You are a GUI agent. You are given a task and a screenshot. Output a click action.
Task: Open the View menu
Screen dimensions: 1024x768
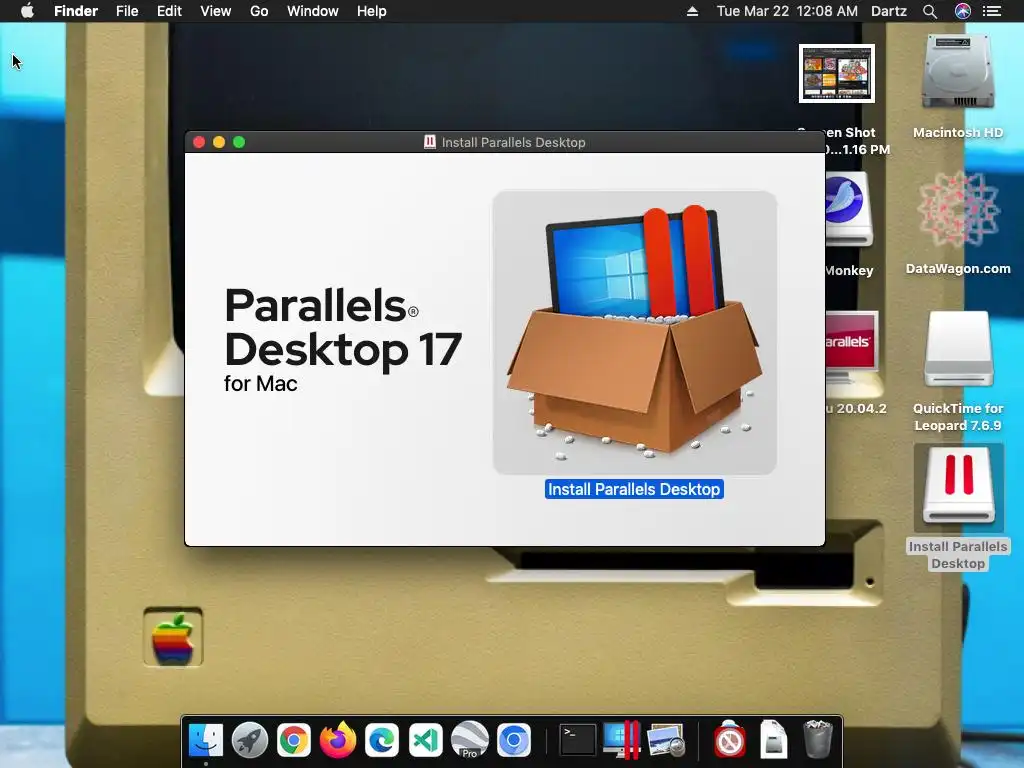point(216,11)
